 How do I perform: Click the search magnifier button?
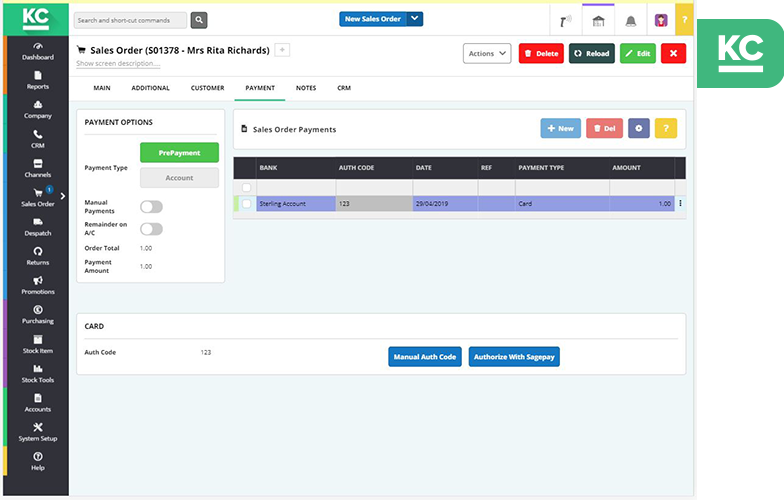coord(199,20)
